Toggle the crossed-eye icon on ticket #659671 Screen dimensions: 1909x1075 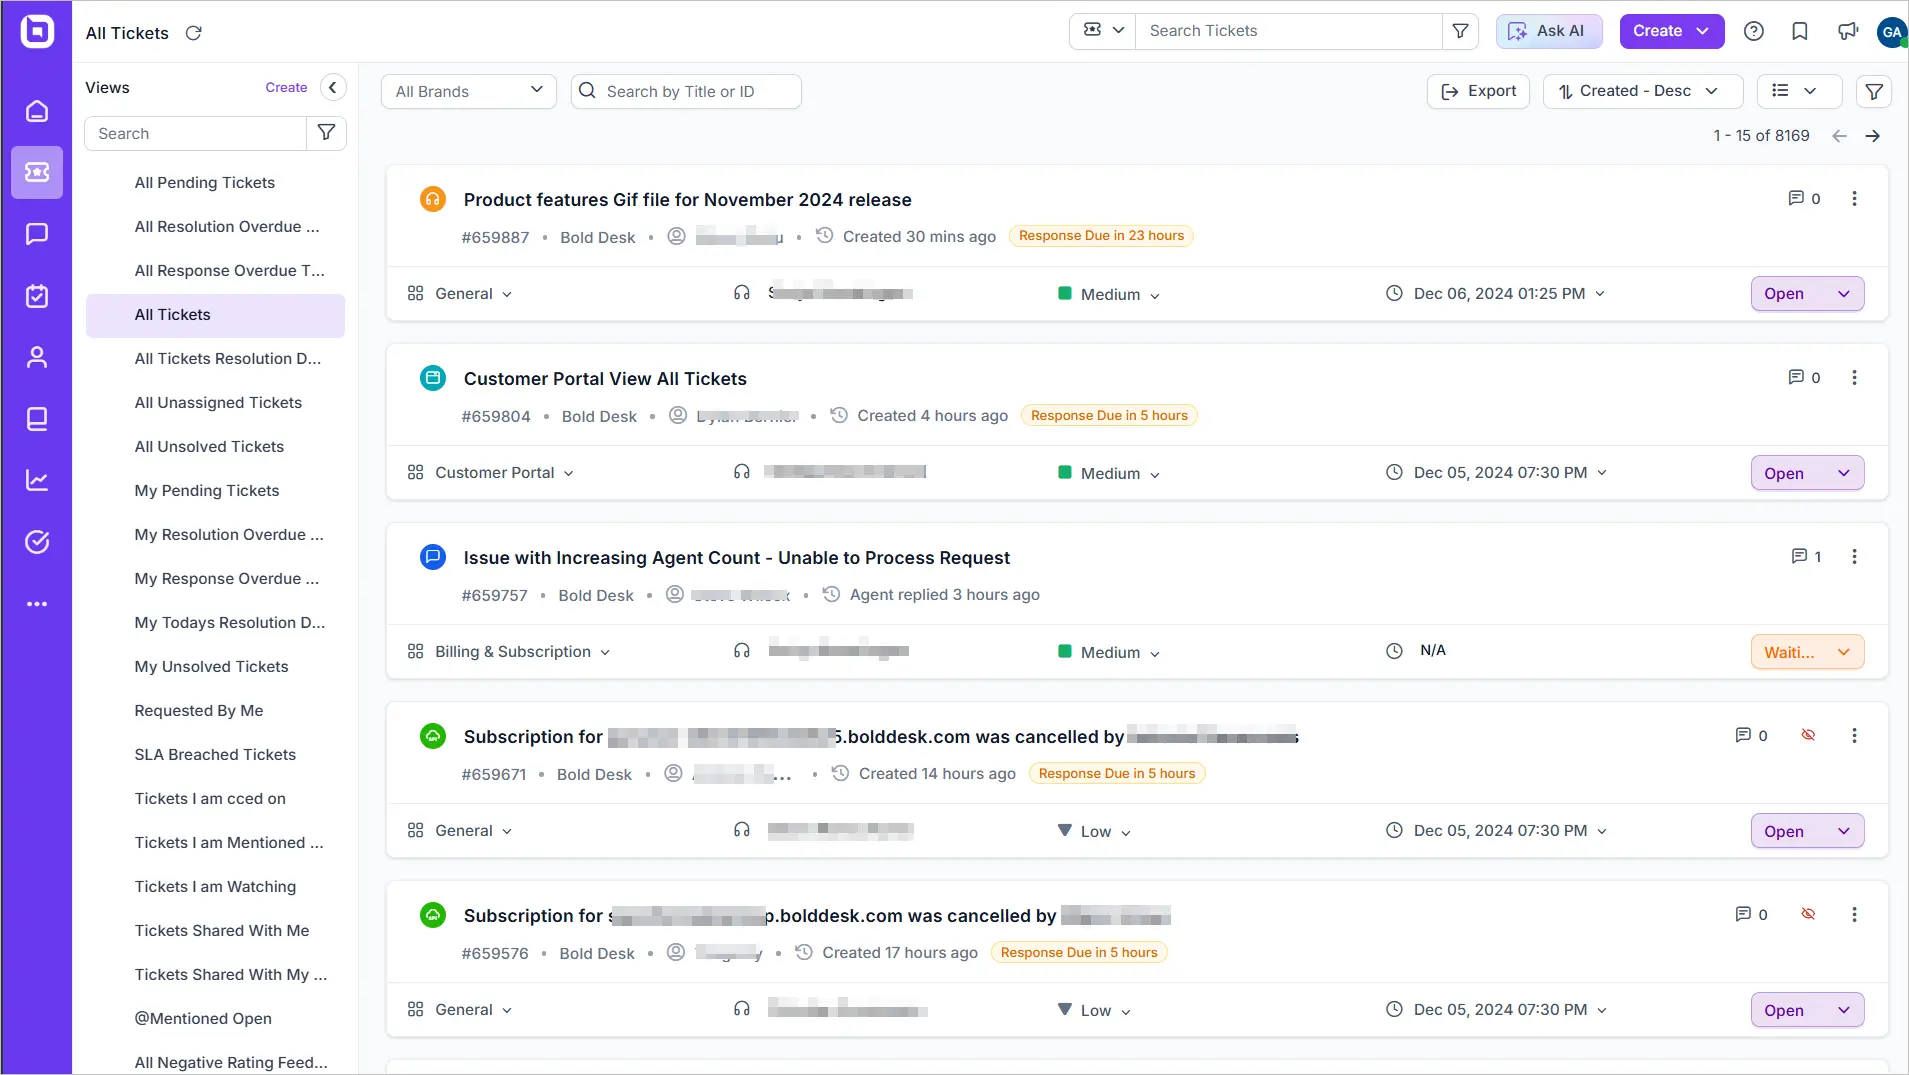pyautogui.click(x=1808, y=735)
